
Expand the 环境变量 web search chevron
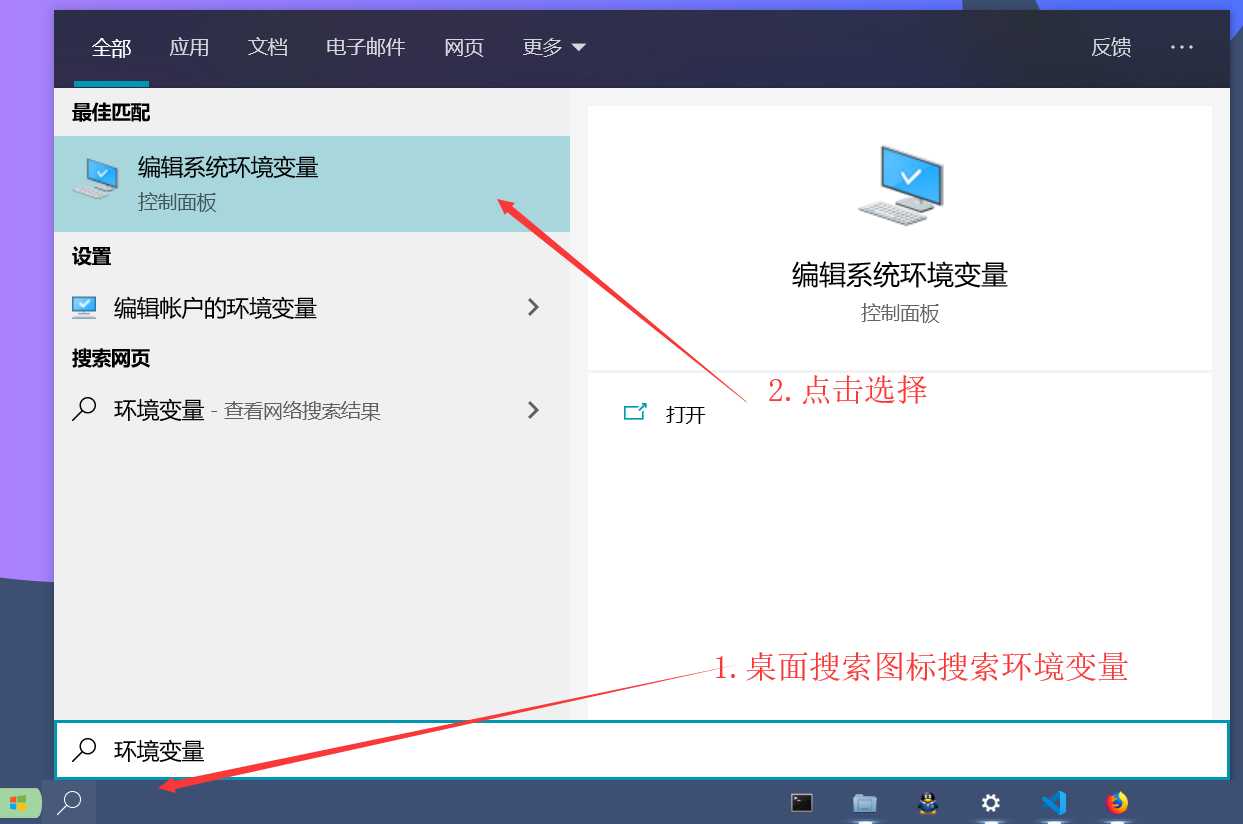point(533,410)
